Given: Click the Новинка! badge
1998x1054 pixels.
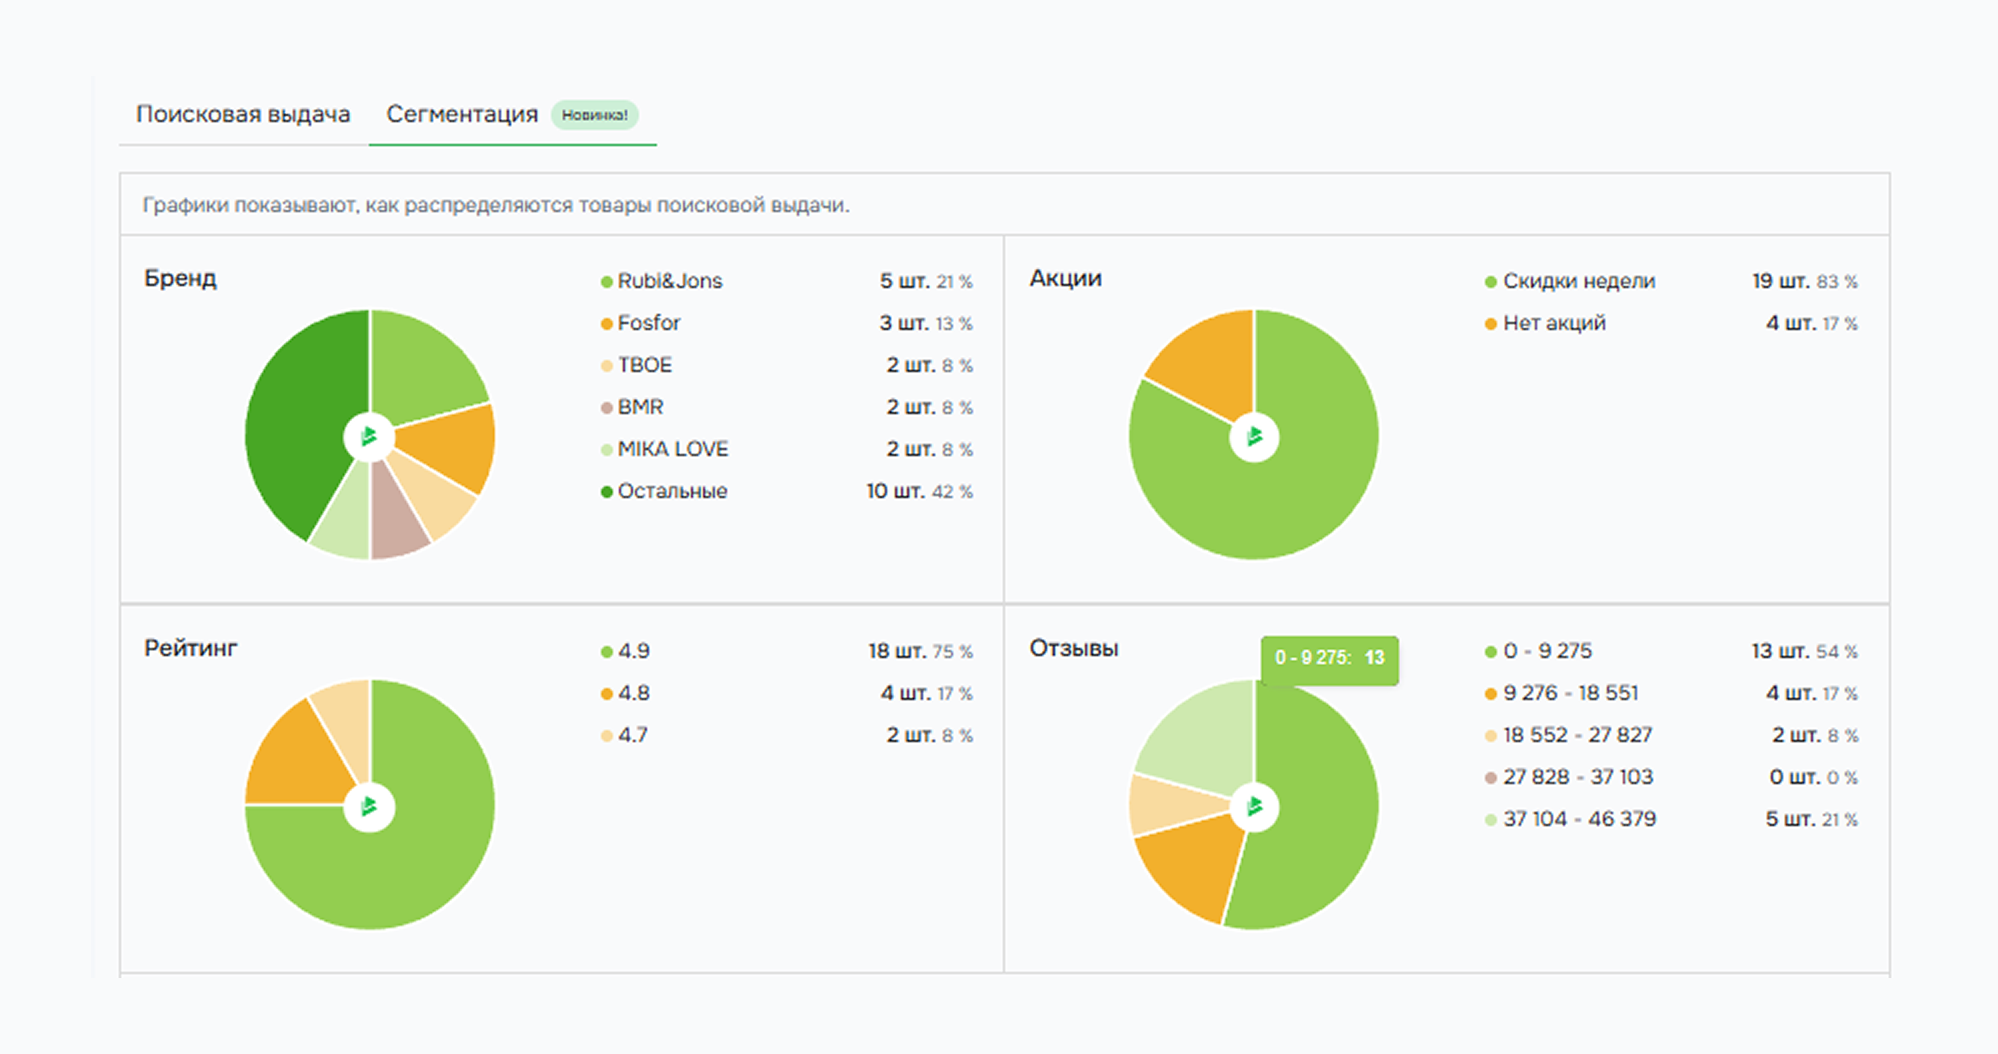Looking at the screenshot, I should coord(594,115).
